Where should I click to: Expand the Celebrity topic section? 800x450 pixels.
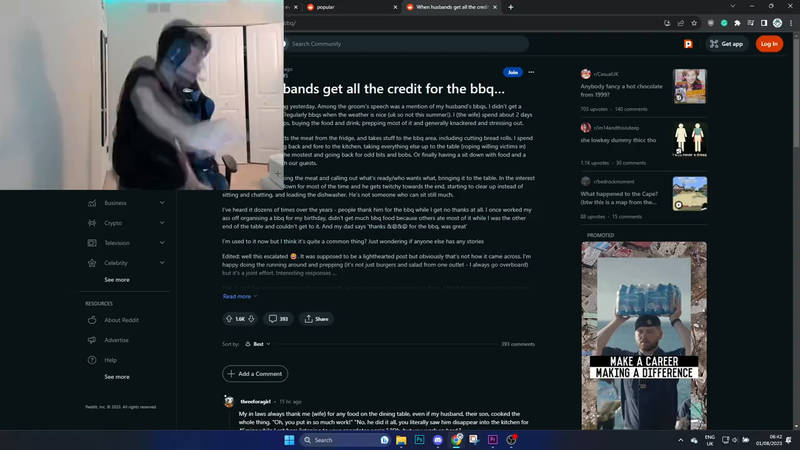point(162,263)
